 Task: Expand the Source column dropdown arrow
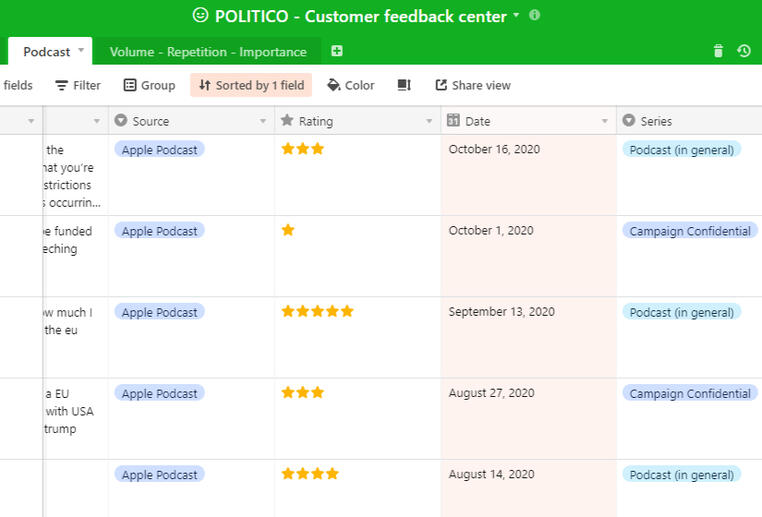pyautogui.click(x=263, y=121)
